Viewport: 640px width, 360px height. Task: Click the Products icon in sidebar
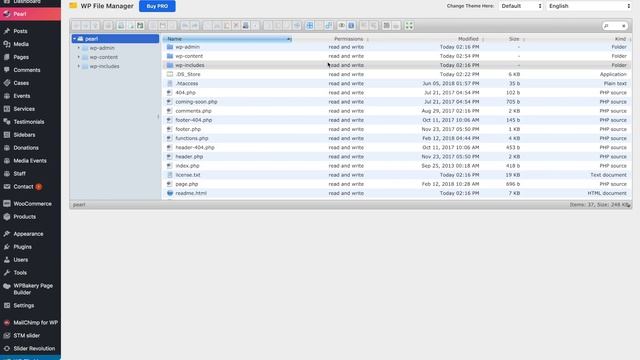[7, 217]
